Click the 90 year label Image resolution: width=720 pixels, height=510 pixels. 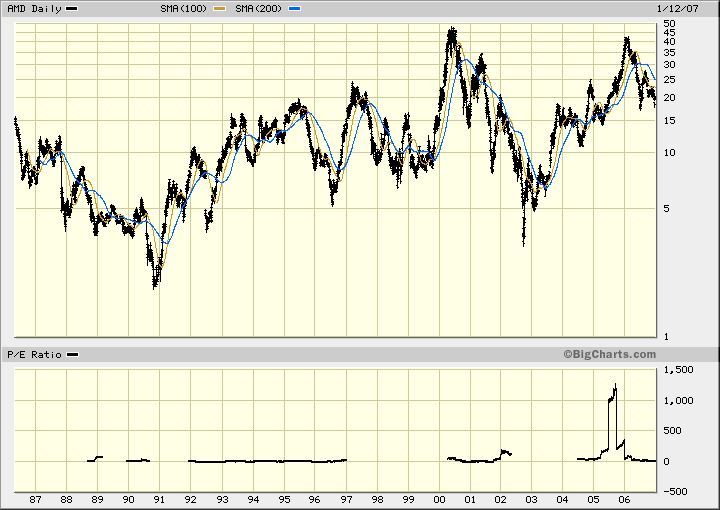click(129, 499)
